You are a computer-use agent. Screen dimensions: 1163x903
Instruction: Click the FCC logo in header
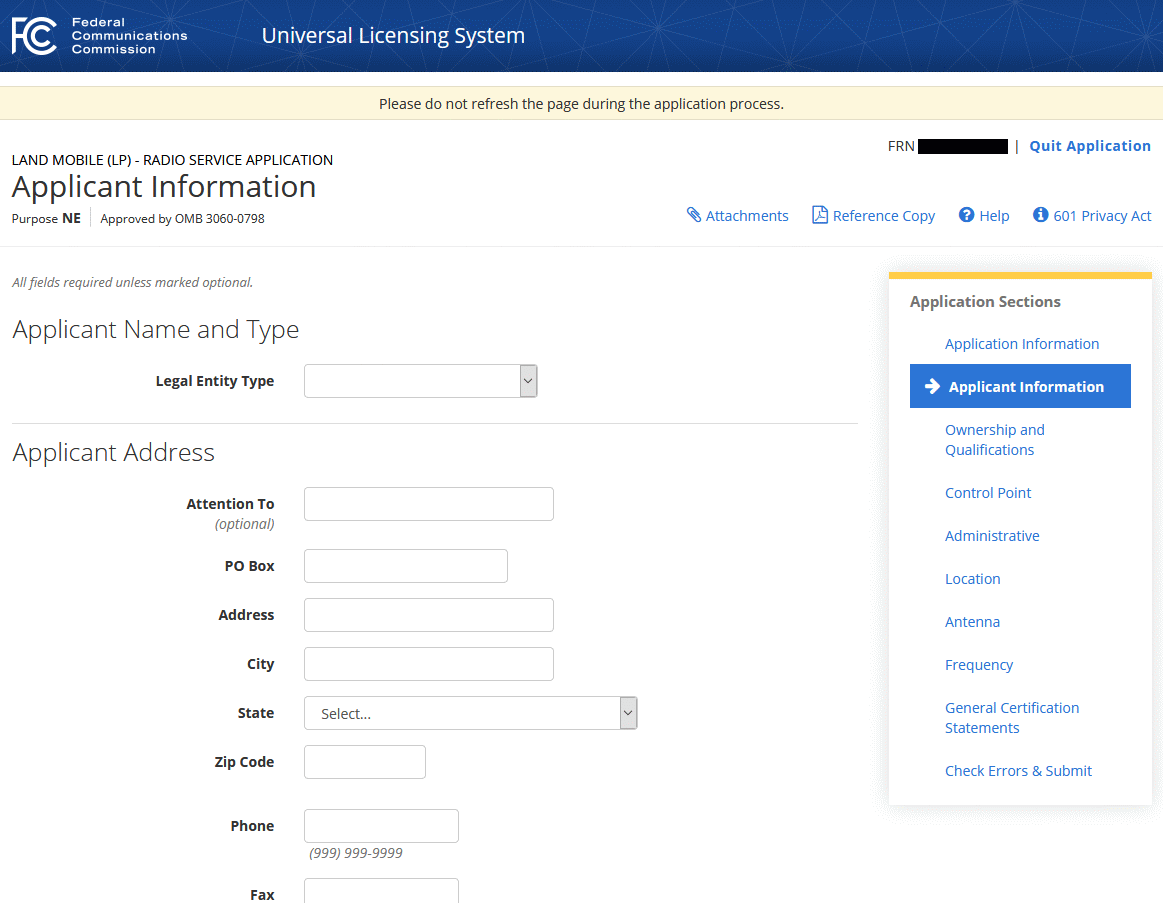pyautogui.click(x=98, y=36)
